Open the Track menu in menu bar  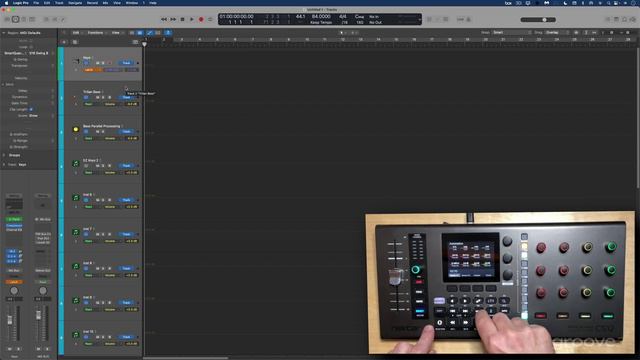point(59,3)
